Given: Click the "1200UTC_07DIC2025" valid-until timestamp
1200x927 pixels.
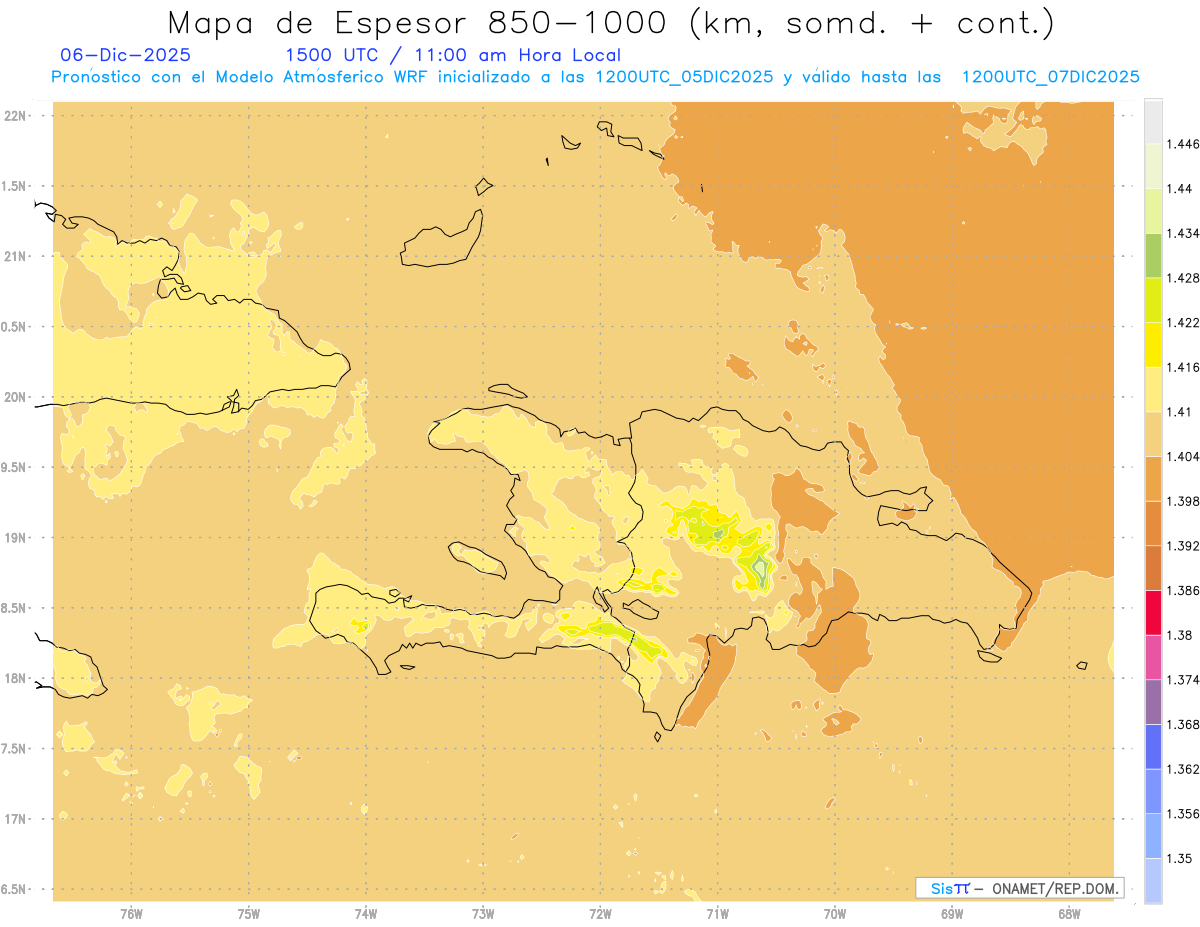Looking at the screenshot, I should (x=1050, y=78).
